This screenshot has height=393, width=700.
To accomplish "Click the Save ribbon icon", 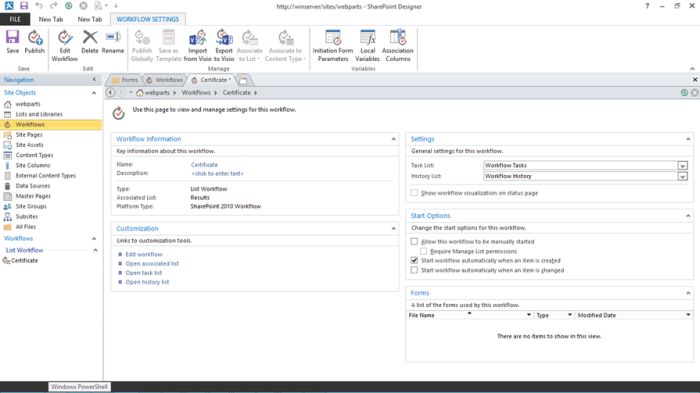I will [x=12, y=42].
